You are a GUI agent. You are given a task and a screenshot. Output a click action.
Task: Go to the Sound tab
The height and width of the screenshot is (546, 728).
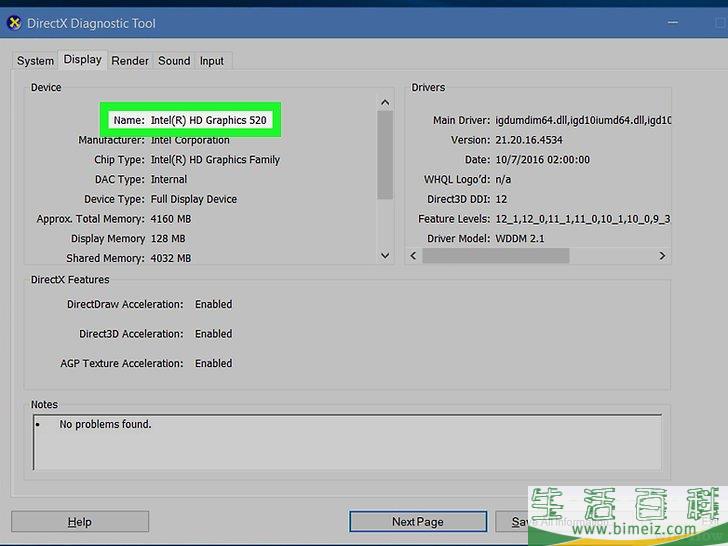point(174,61)
